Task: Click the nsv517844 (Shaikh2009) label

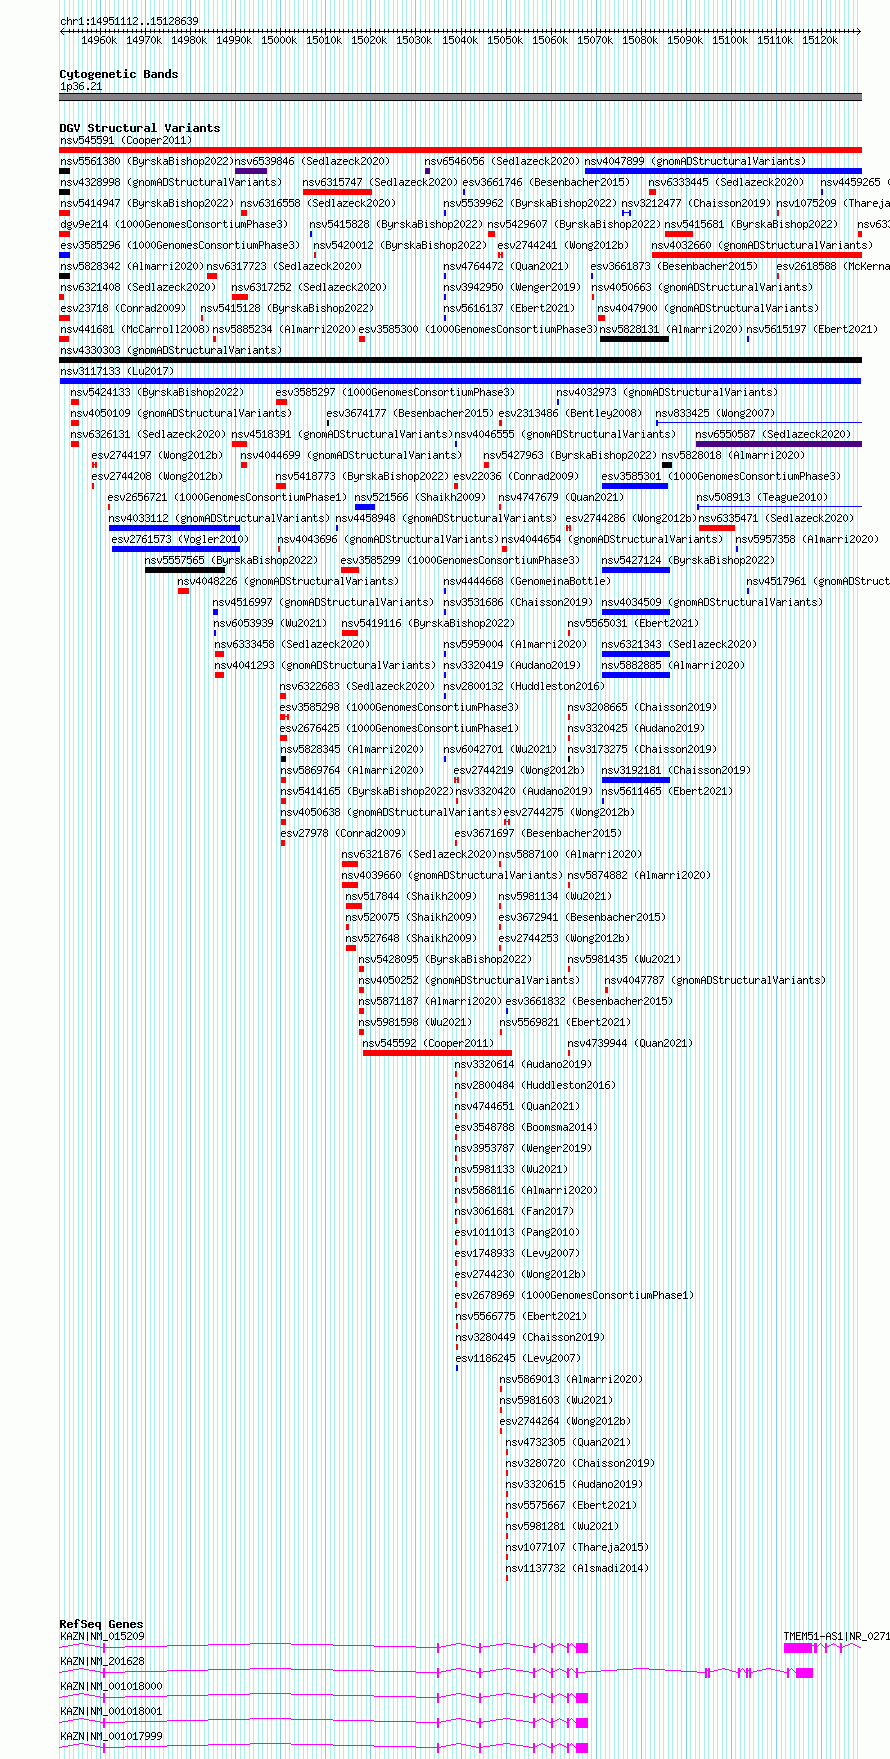Action: (x=411, y=896)
